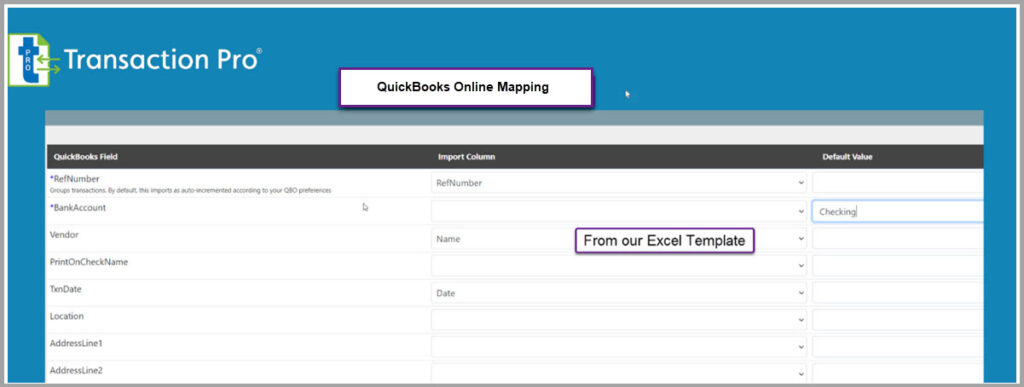Click the Groups transactions description text

click(x=191, y=191)
